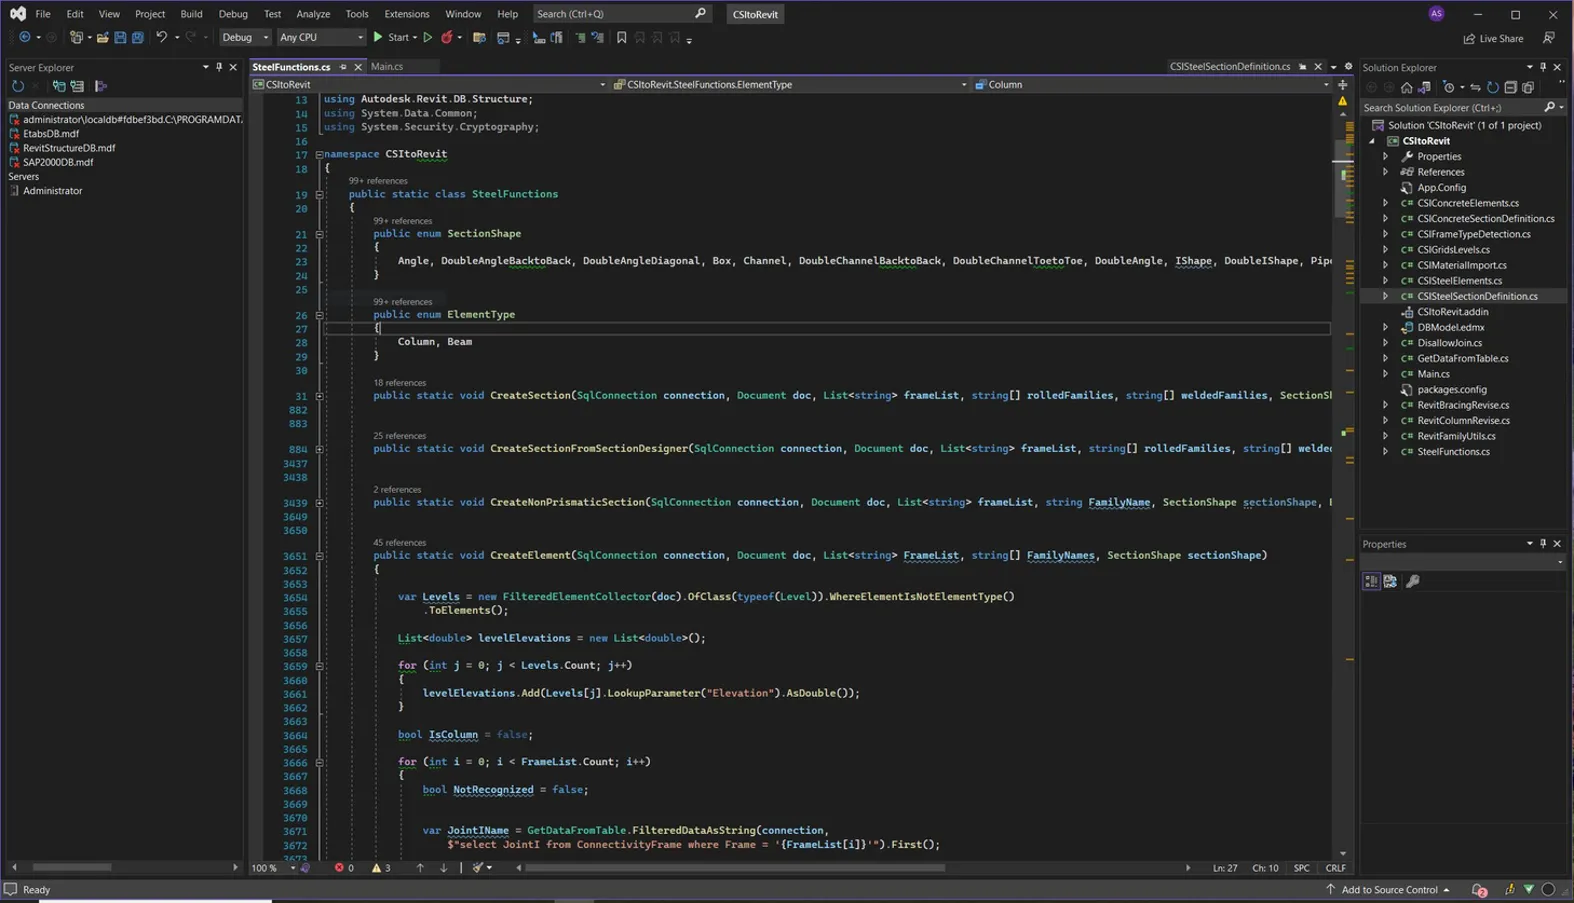The image size is (1574, 903).
Task: Open the Build menu
Action: coord(191,14)
